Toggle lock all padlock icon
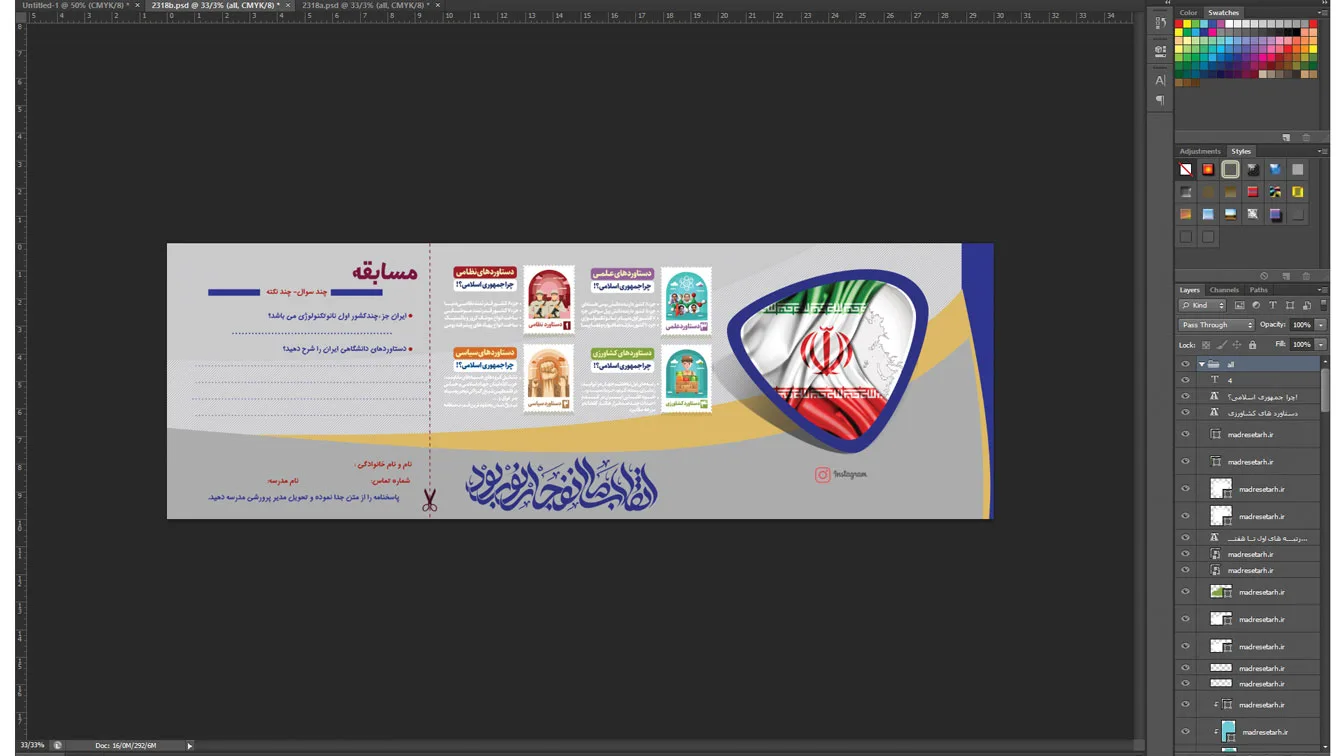This screenshot has width=1344, height=756. pos(1252,345)
